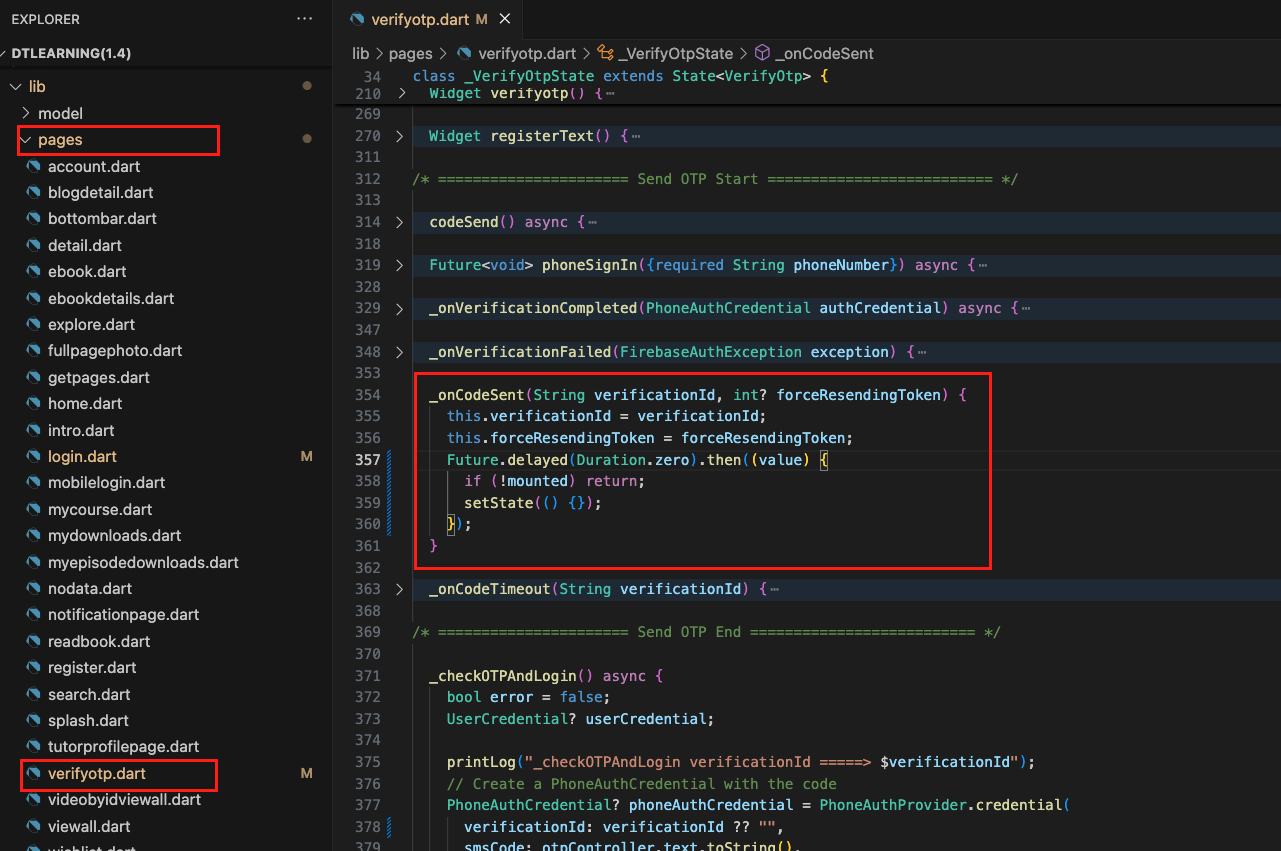Unfold _onCodeTimeout at line 363

(401, 589)
